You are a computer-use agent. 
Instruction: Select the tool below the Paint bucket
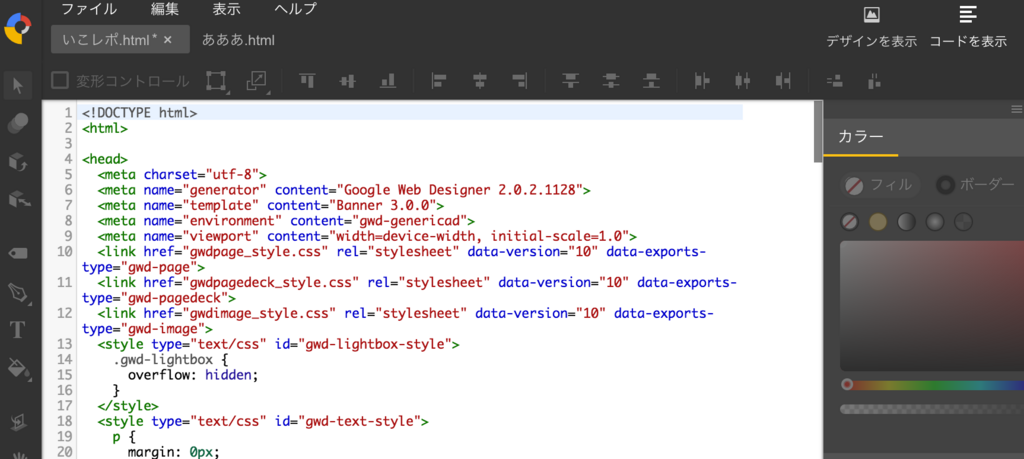click(18, 422)
